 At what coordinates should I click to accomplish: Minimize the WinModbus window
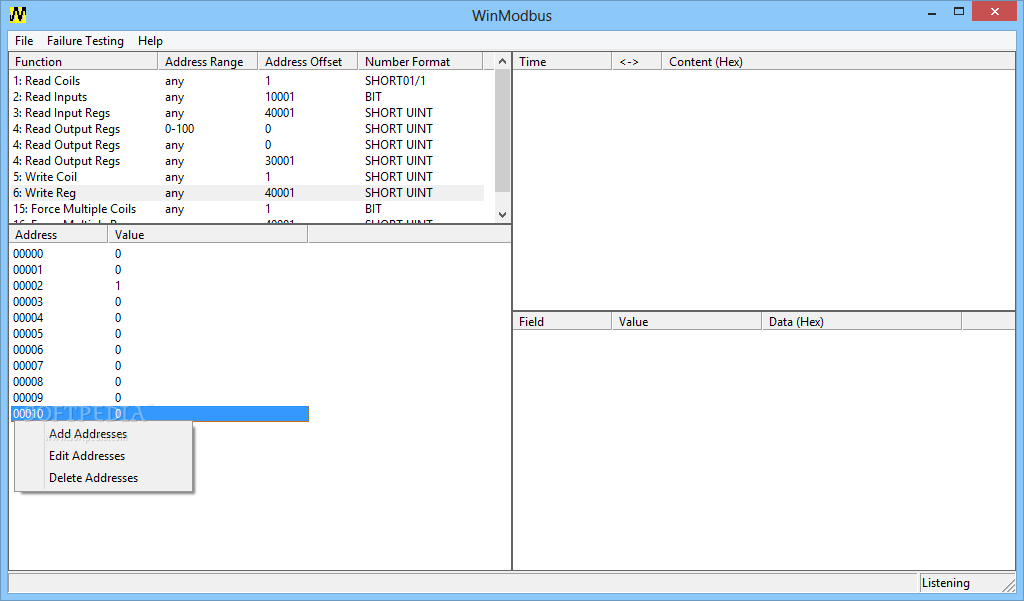[932, 12]
